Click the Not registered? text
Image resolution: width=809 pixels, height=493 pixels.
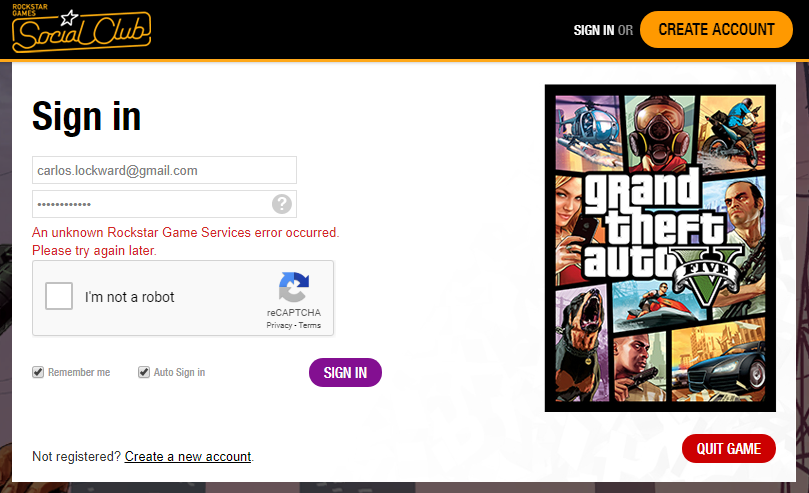coord(76,456)
